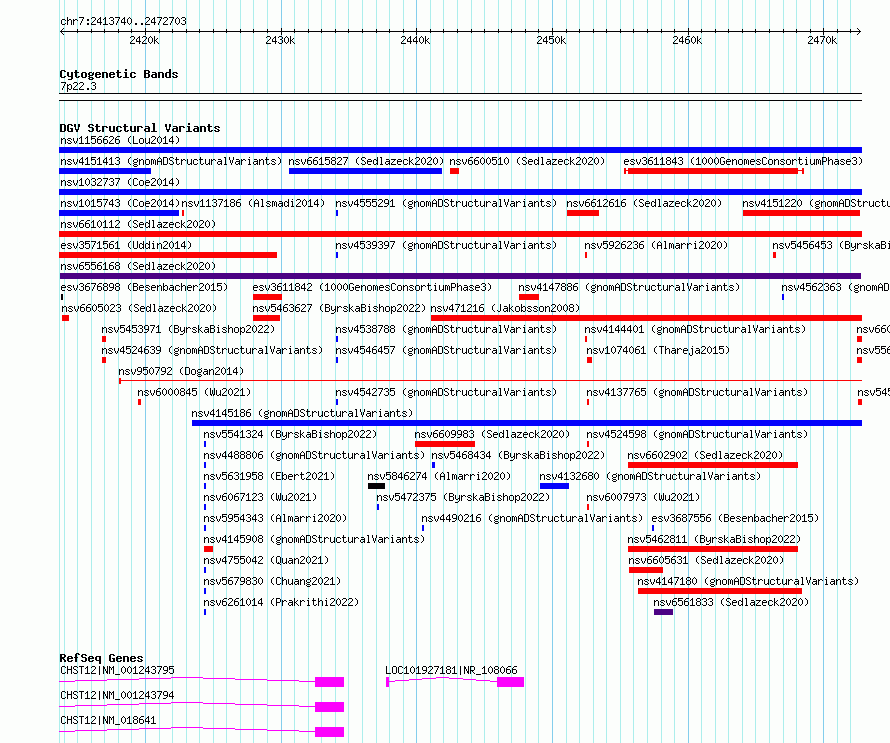Click nsv5926236 (Almarri2020) label
The width and height of the screenshot is (890, 743).
tap(656, 245)
